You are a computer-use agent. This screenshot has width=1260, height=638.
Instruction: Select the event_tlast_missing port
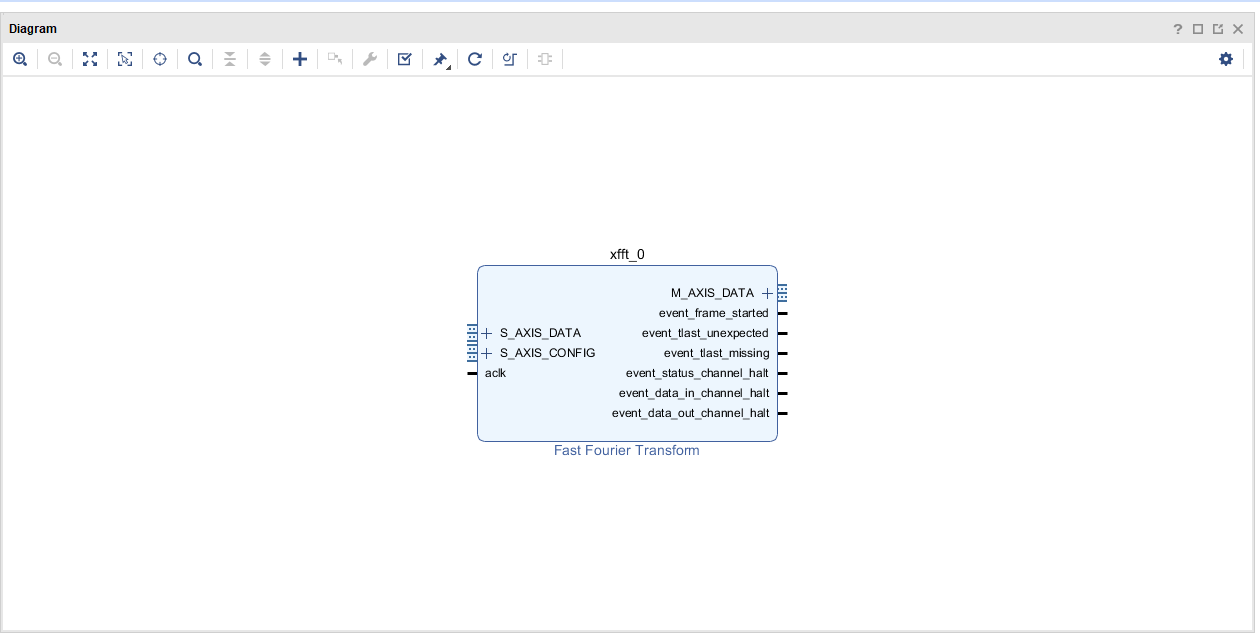click(x=717, y=353)
